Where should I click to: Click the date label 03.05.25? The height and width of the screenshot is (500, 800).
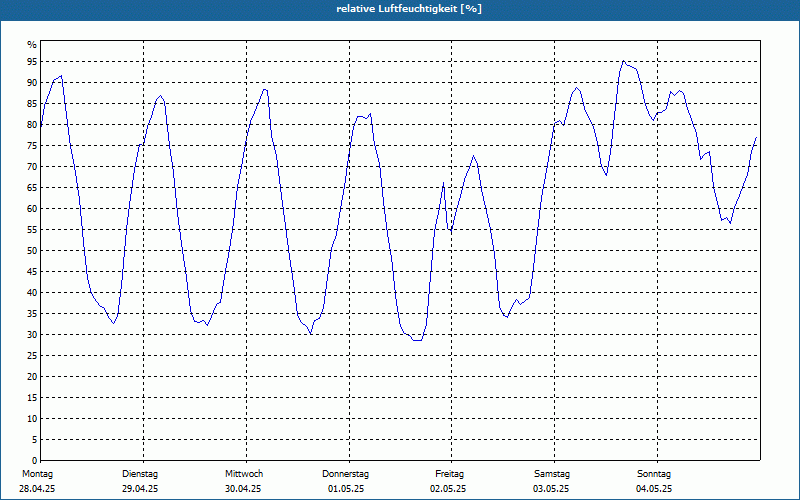pyautogui.click(x=551, y=489)
